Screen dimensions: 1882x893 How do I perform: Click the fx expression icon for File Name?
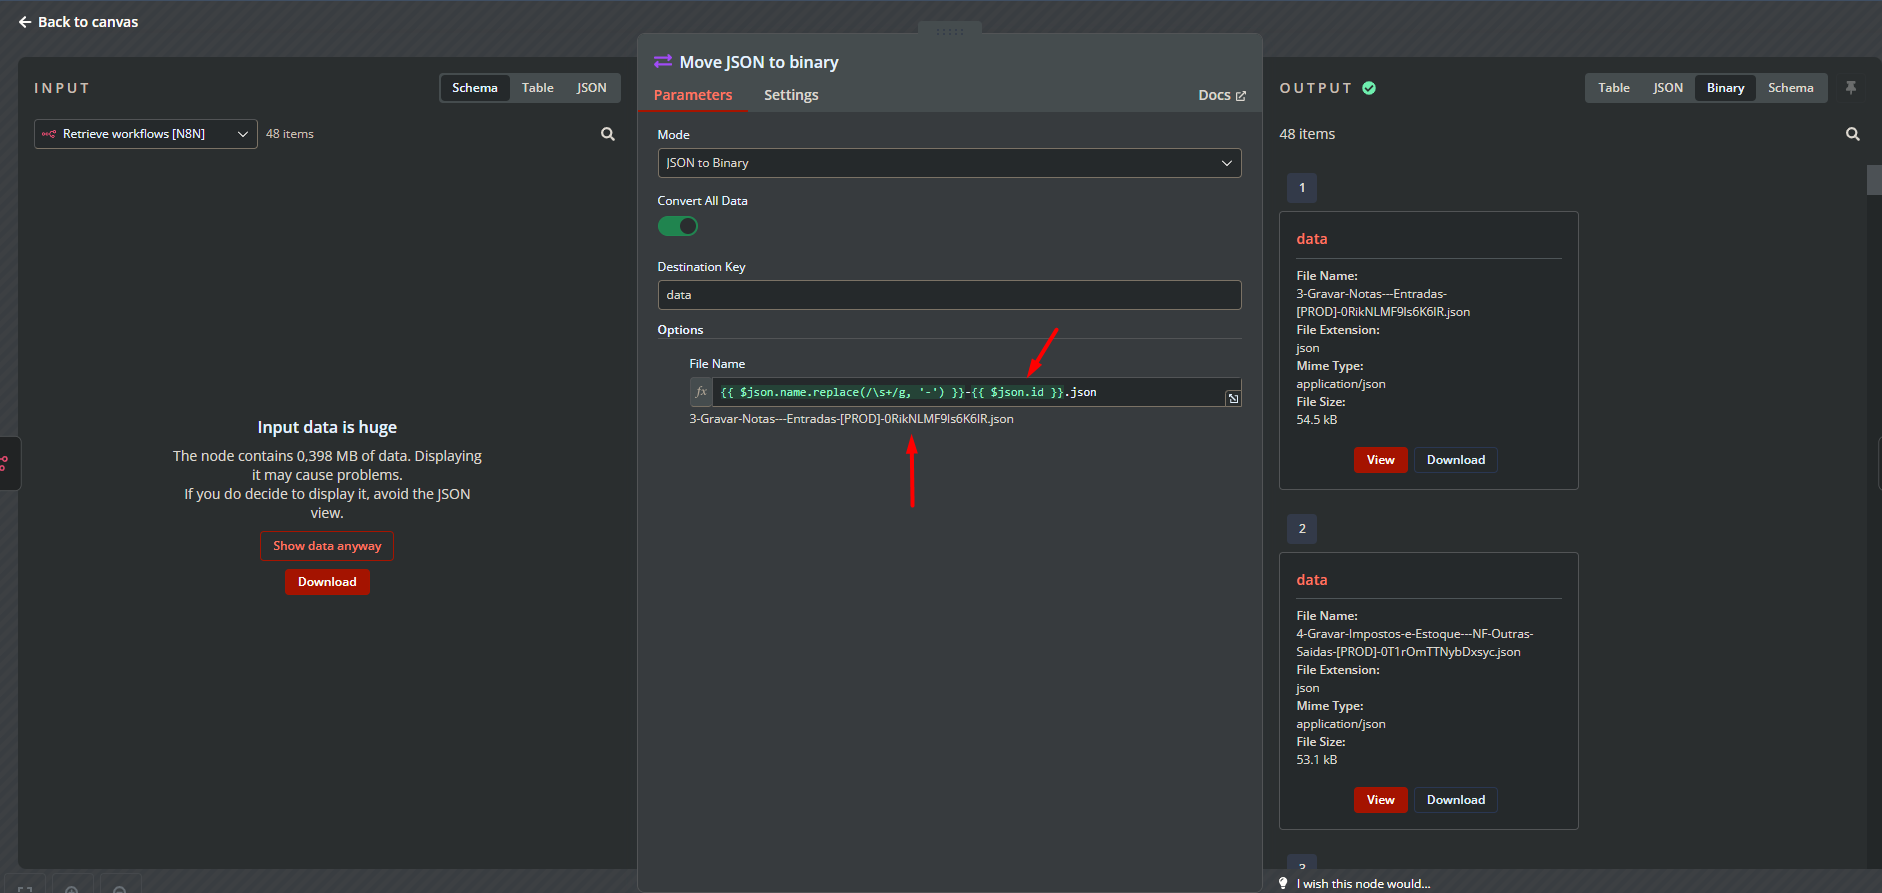coord(701,392)
